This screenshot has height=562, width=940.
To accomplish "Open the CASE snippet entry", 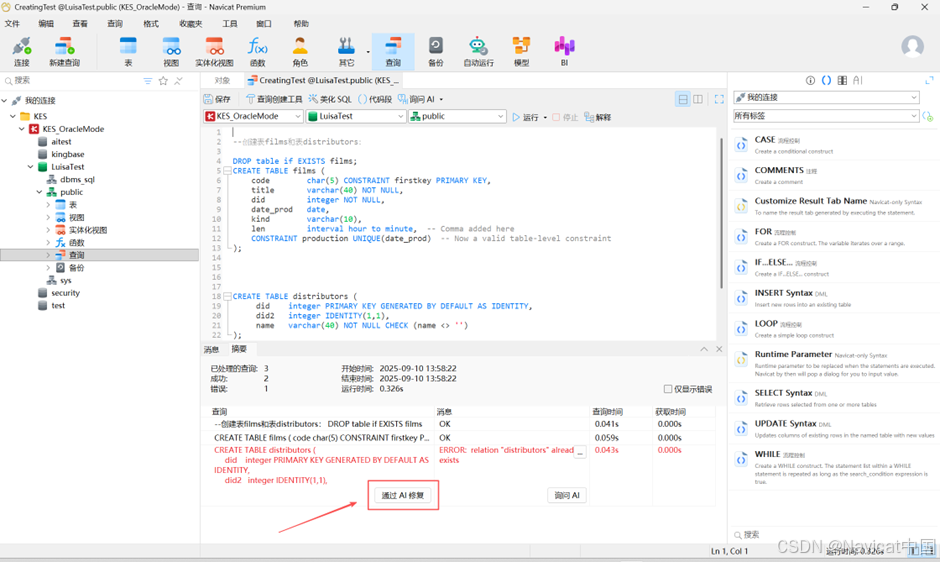I will [x=833, y=145].
